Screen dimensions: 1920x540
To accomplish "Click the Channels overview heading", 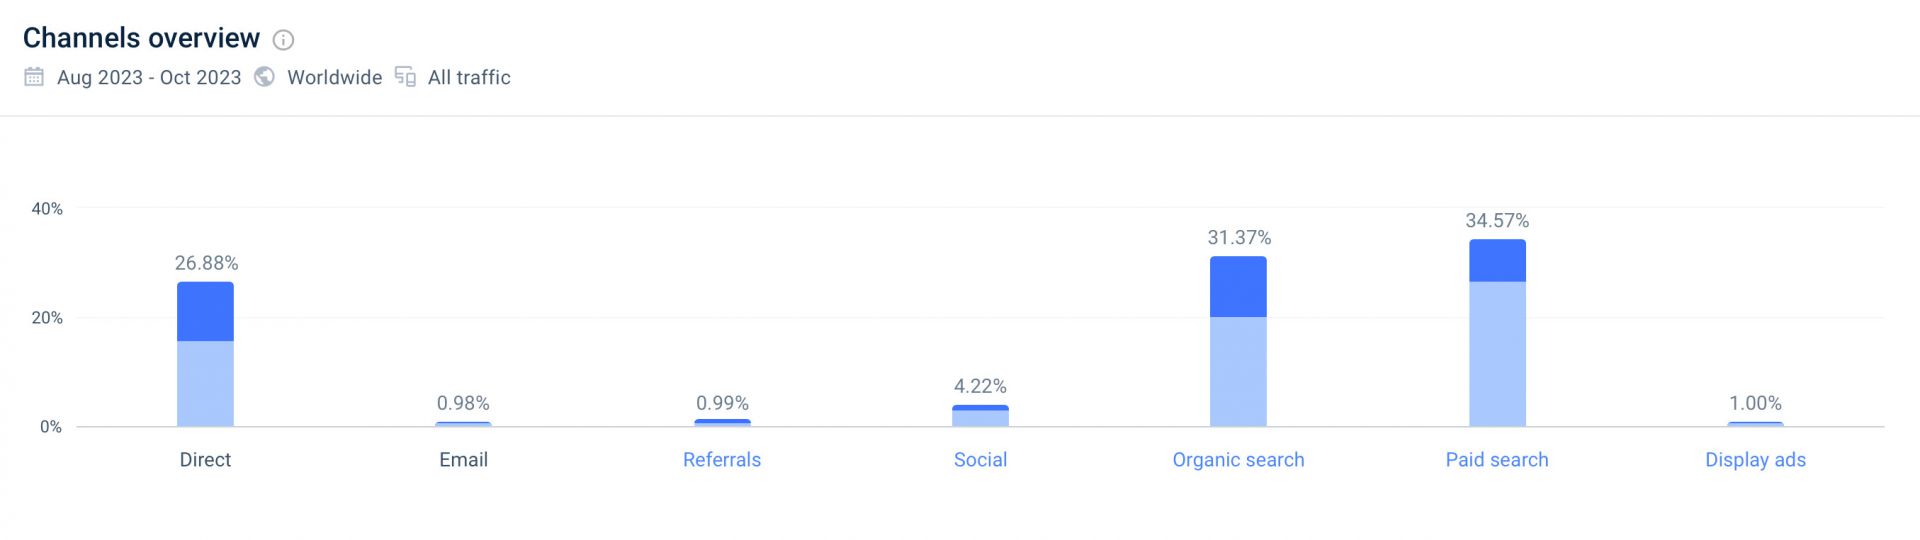I will [x=141, y=38].
